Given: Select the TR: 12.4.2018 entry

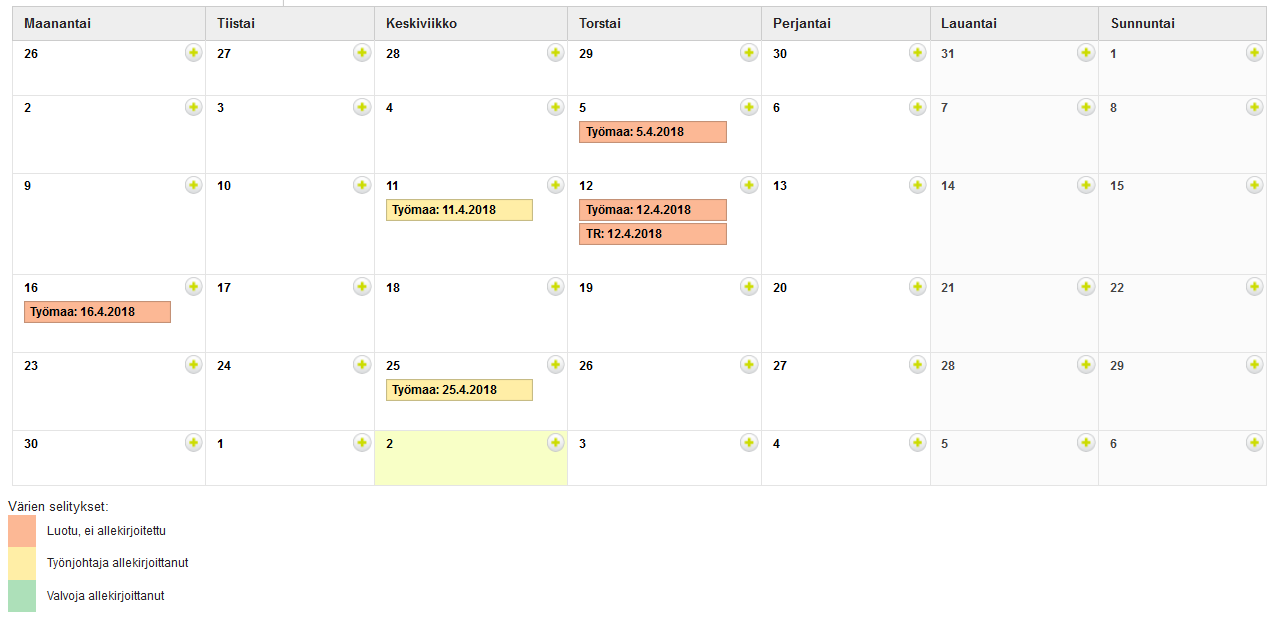Looking at the screenshot, I should point(652,234).
